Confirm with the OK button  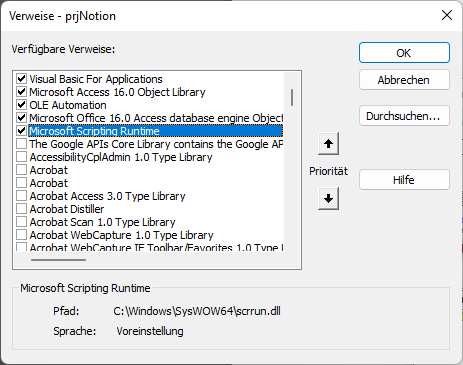pyautogui.click(x=404, y=53)
